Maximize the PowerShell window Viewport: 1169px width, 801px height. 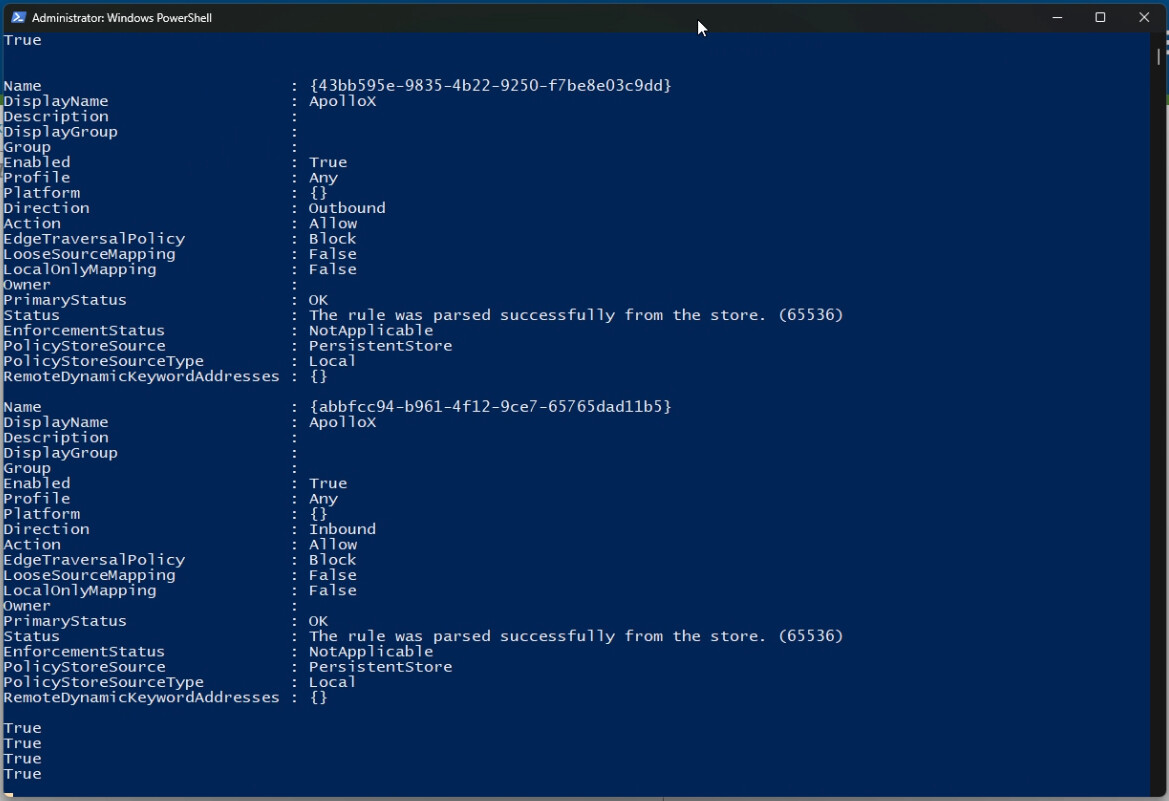pos(1100,17)
